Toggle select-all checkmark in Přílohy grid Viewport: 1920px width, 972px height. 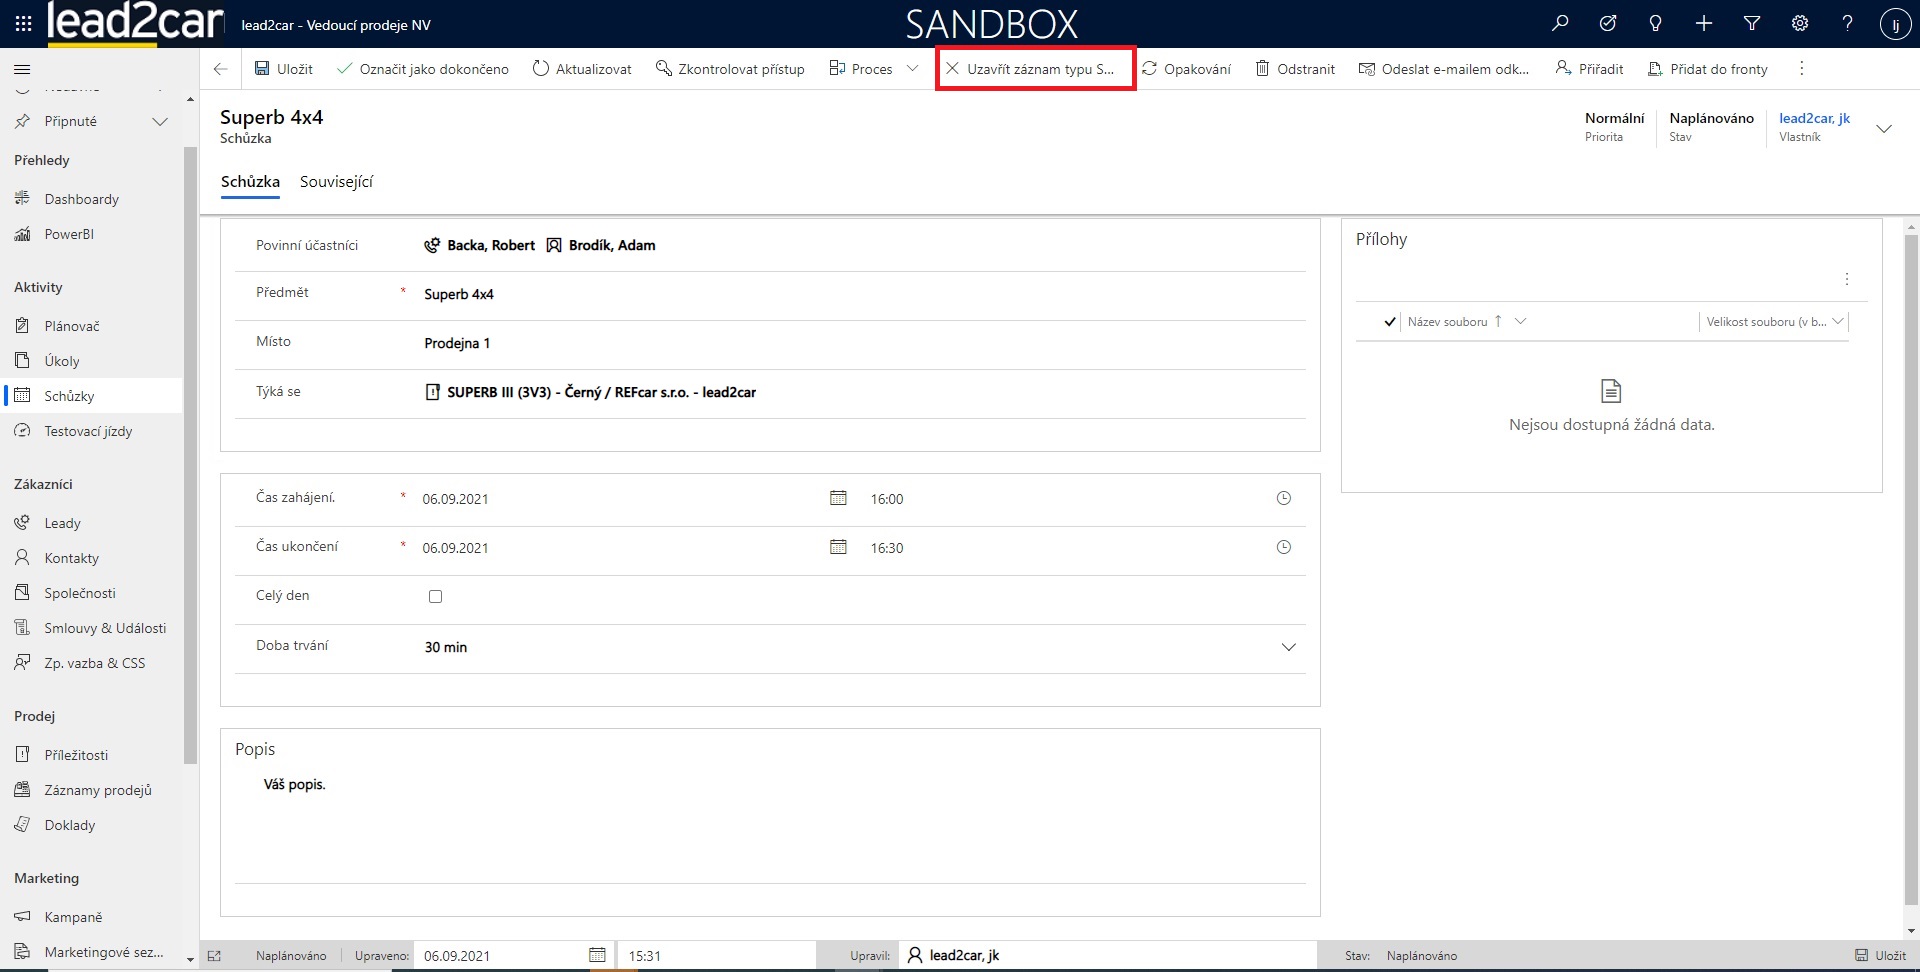[1390, 322]
